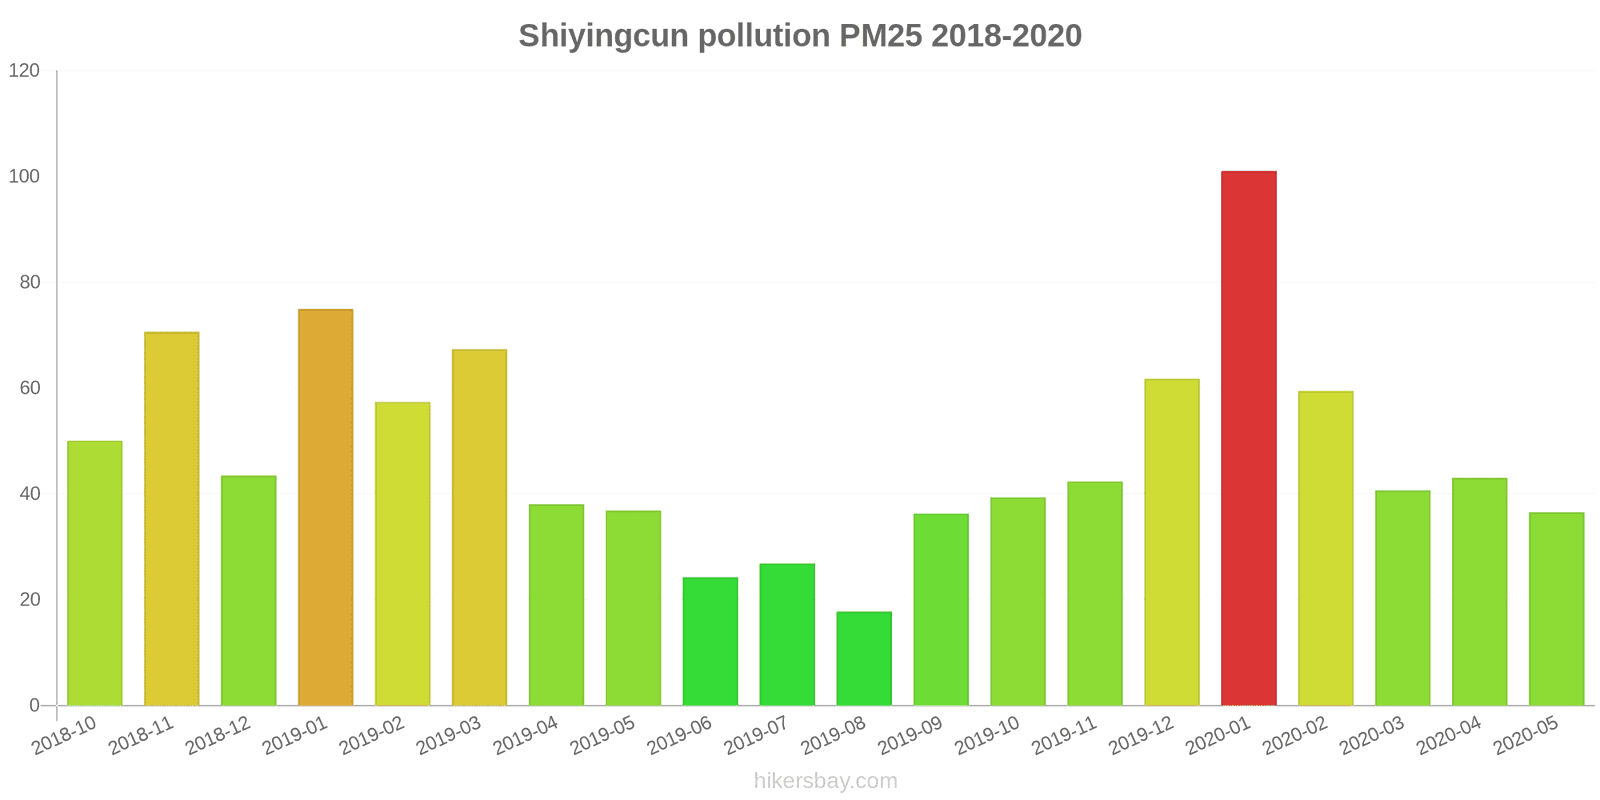This screenshot has width=1600, height=800.
Task: Click the 2019-12 bar
Action: [1171, 542]
